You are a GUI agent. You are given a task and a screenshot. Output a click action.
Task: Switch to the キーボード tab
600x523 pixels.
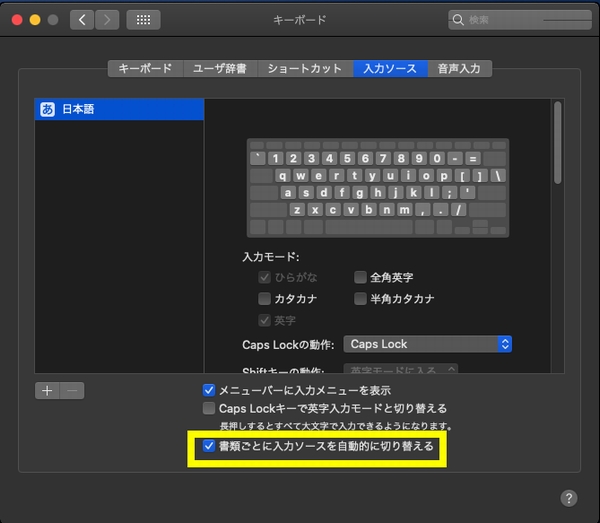[x=145, y=68]
